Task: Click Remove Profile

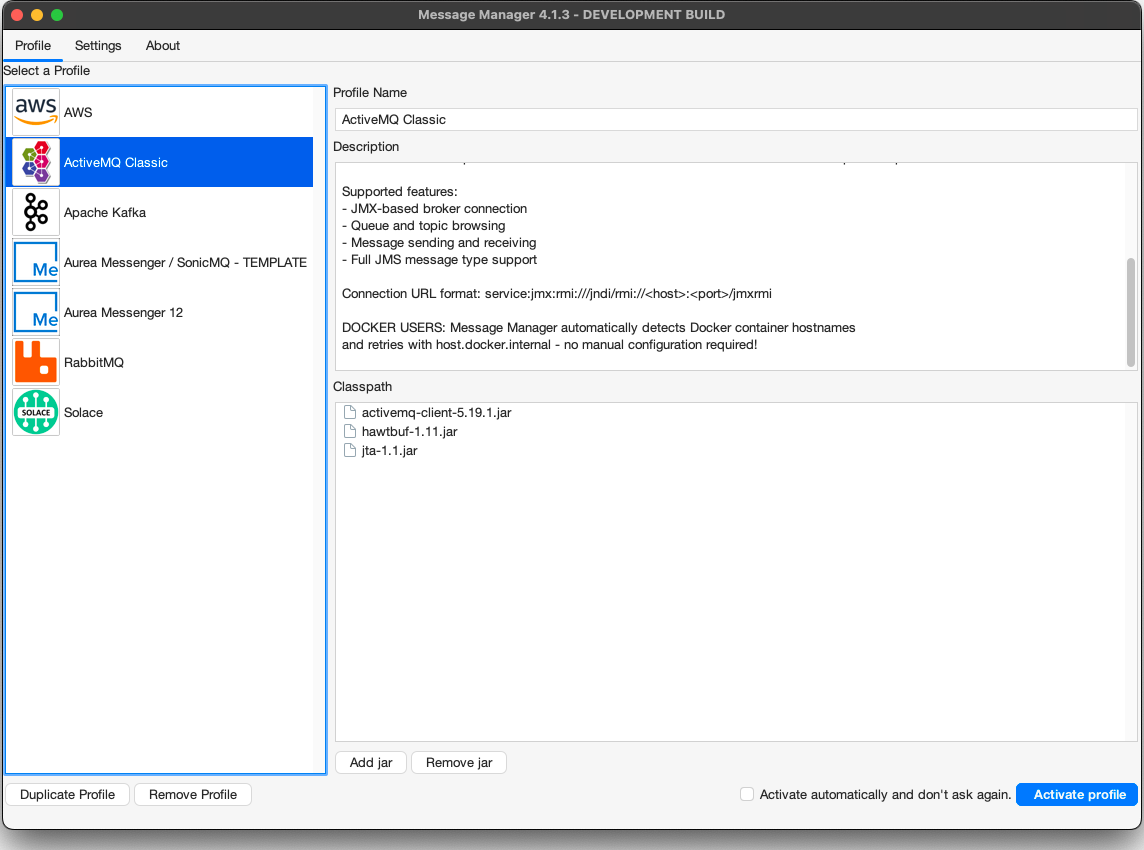Action: coord(192,794)
